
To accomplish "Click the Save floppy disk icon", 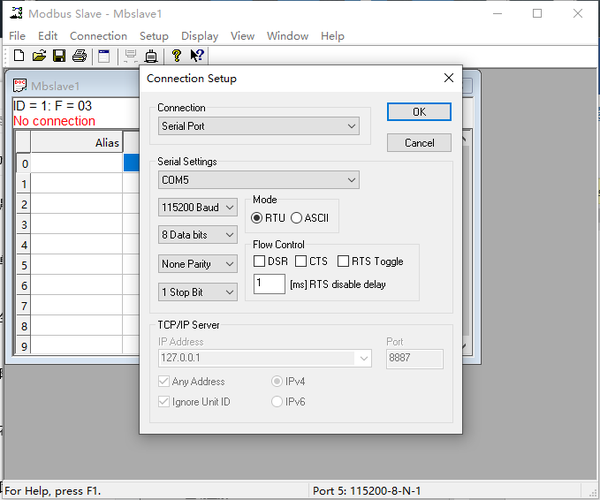I will [59, 56].
